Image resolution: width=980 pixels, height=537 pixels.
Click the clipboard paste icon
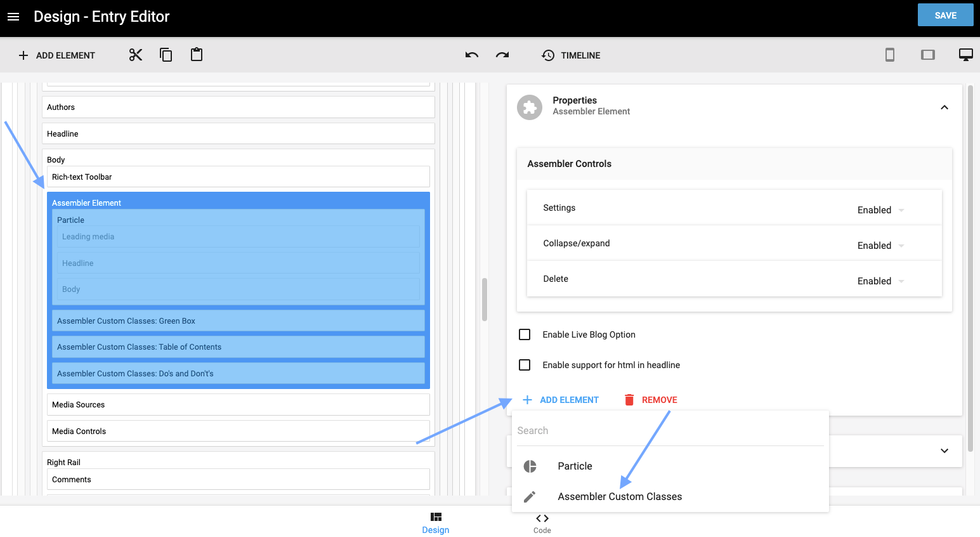(196, 55)
